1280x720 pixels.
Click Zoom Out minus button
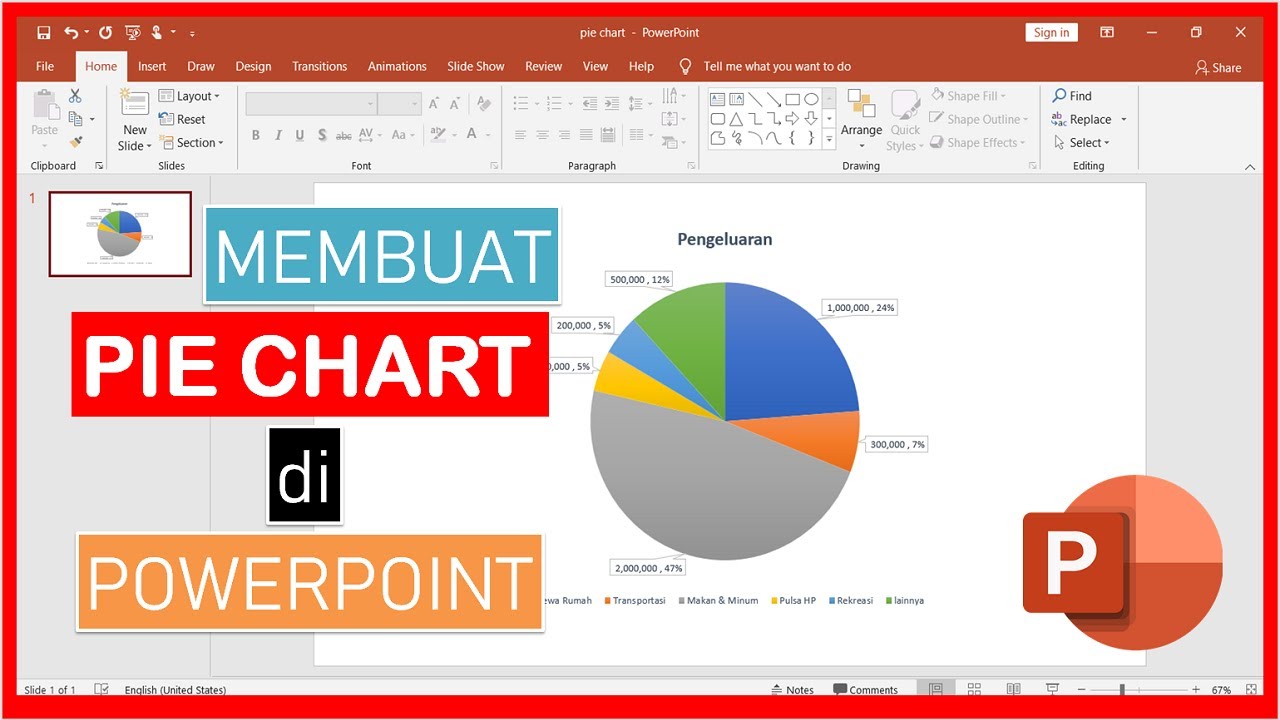pos(1083,690)
